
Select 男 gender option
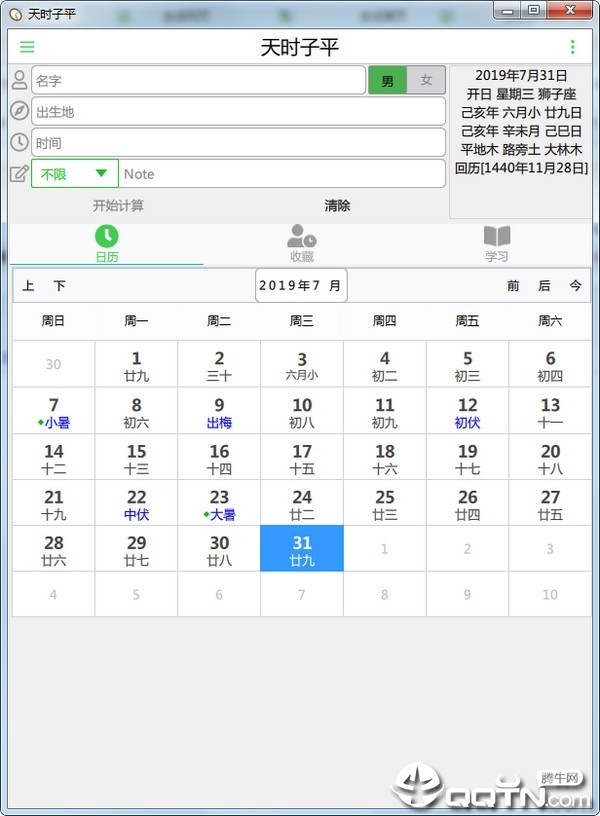387,80
